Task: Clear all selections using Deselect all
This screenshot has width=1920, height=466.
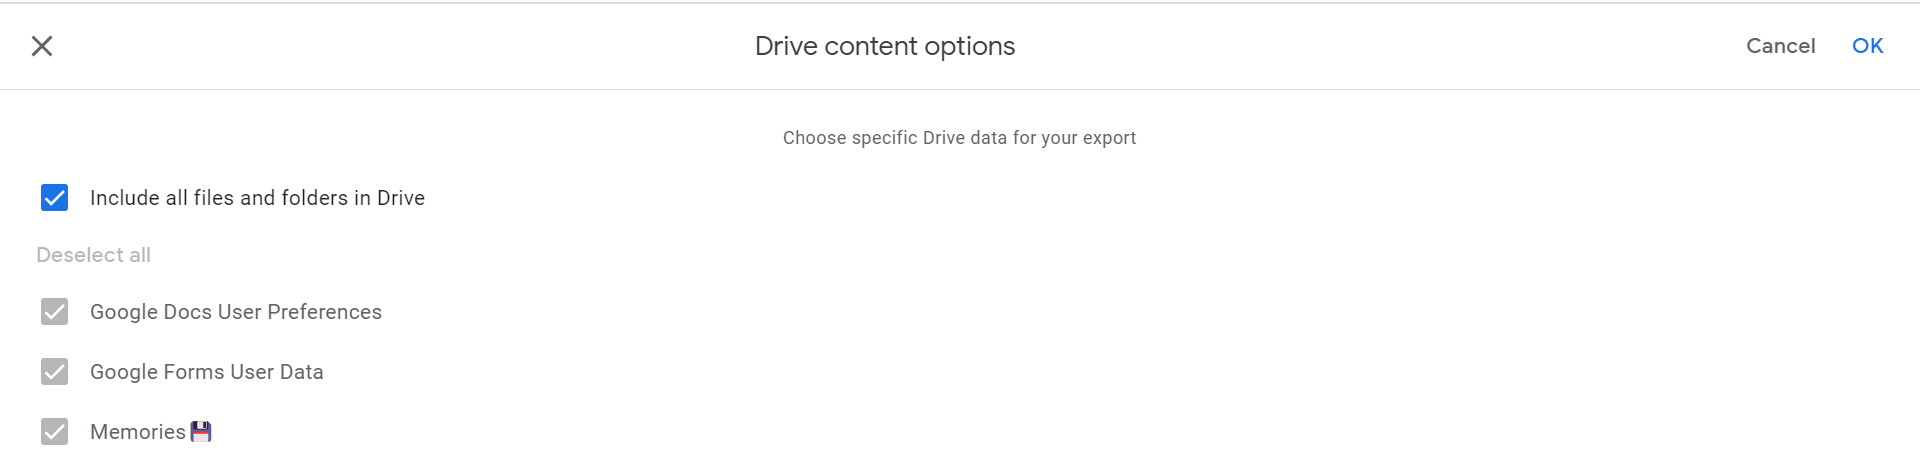Action: [x=93, y=255]
